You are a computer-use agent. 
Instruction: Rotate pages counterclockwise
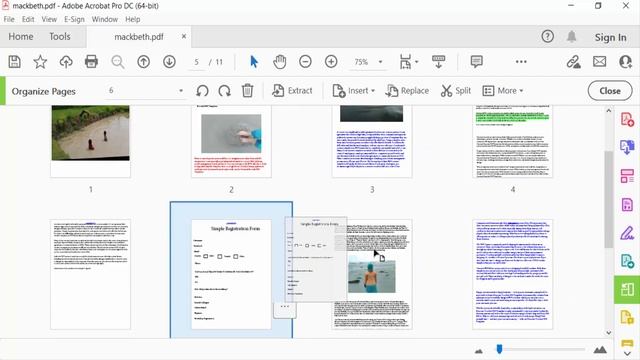coord(202,91)
